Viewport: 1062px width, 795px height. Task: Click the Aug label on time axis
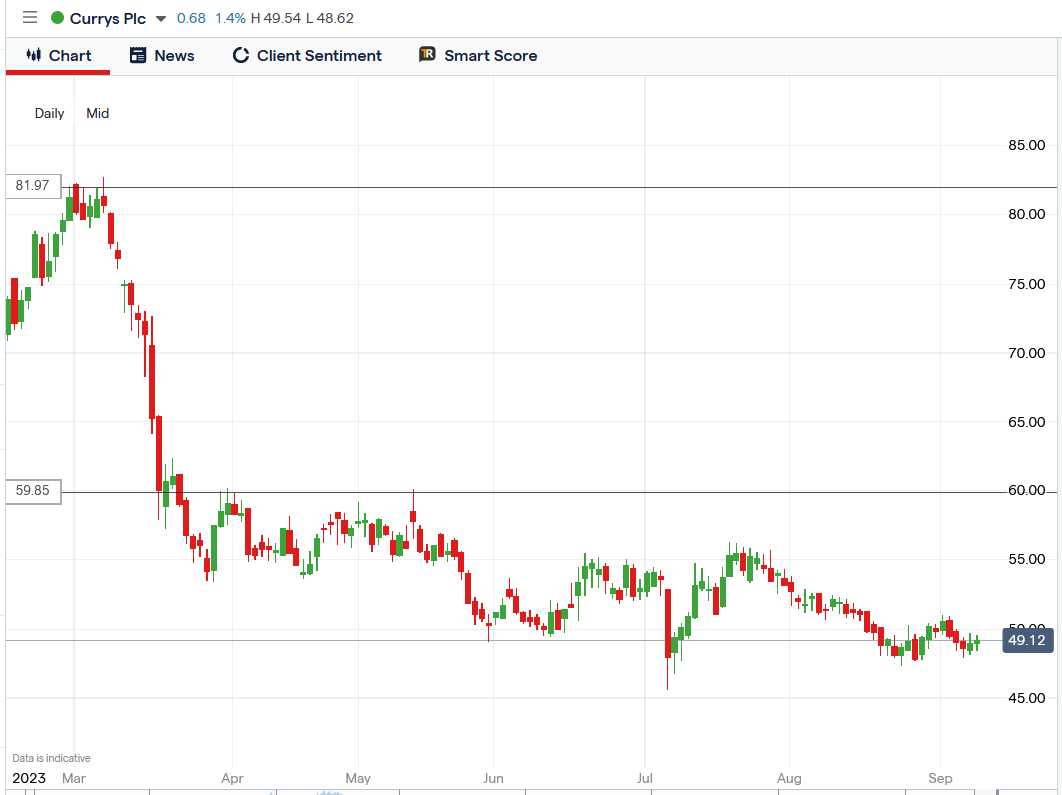[789, 778]
